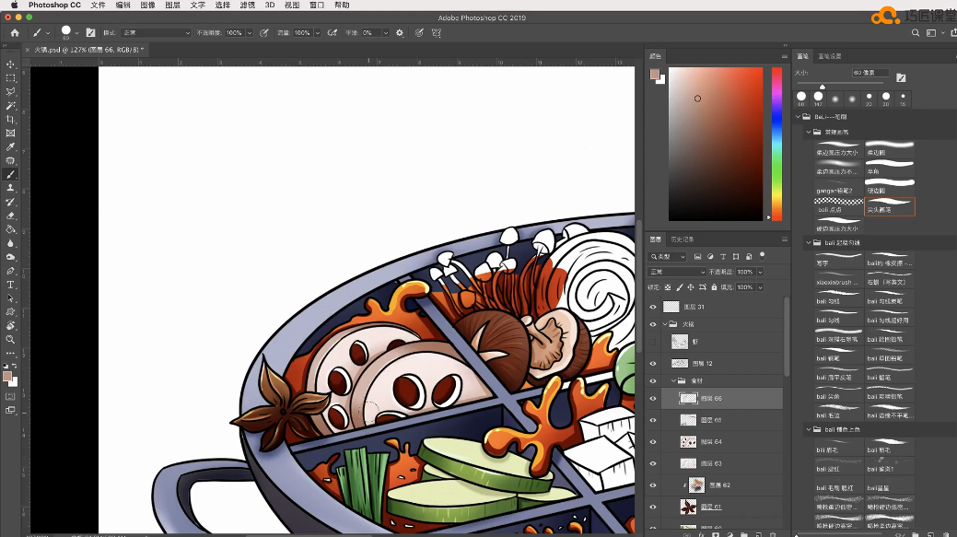This screenshot has width=957, height=537.
Task: Open the layer filter type dropdown
Action: pos(668,256)
